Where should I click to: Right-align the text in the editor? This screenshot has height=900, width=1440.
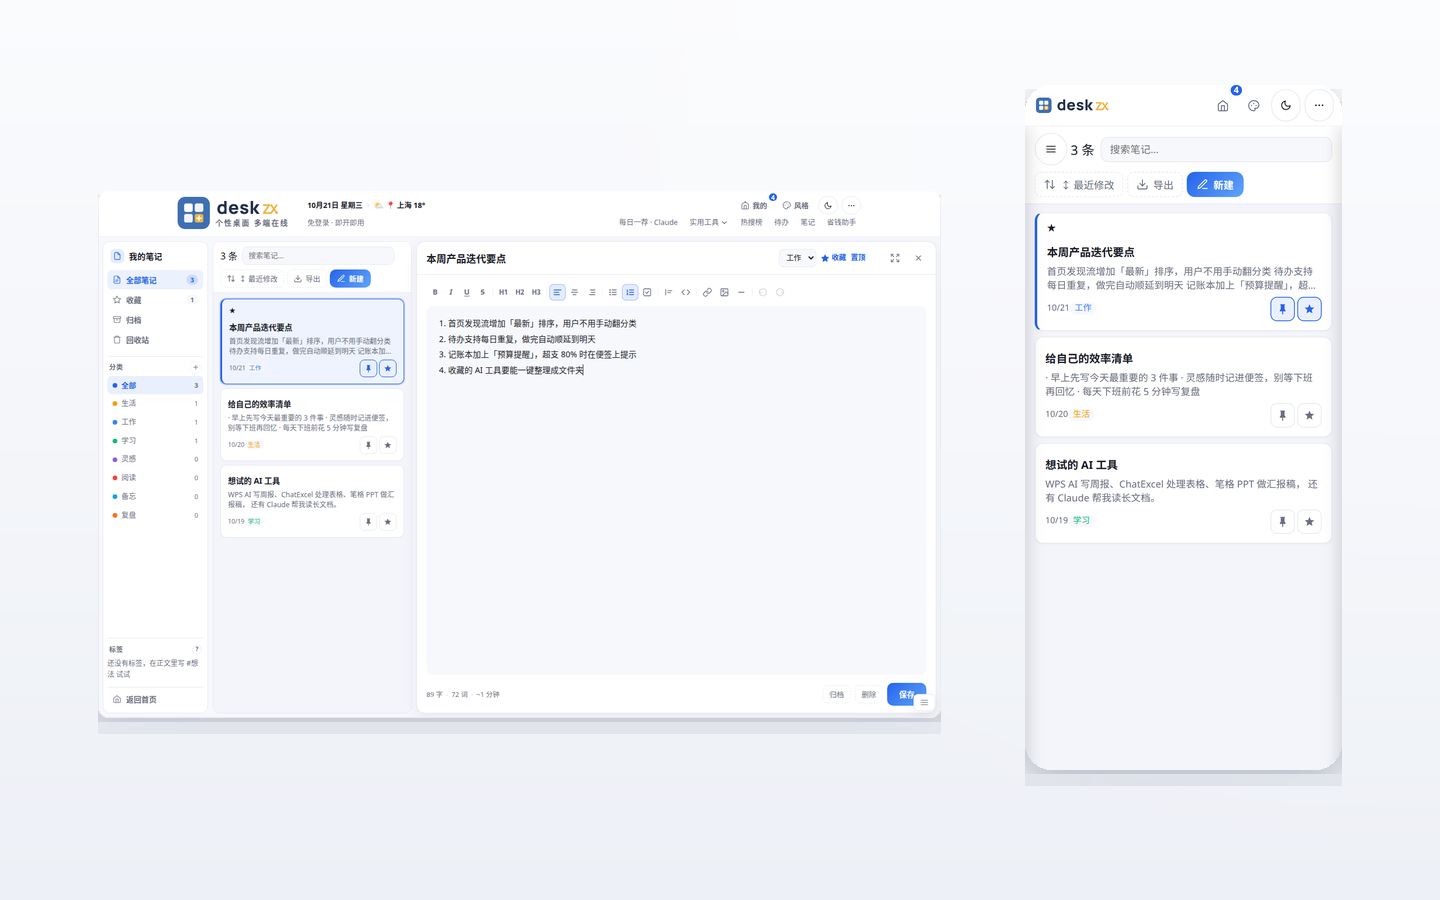[592, 292]
